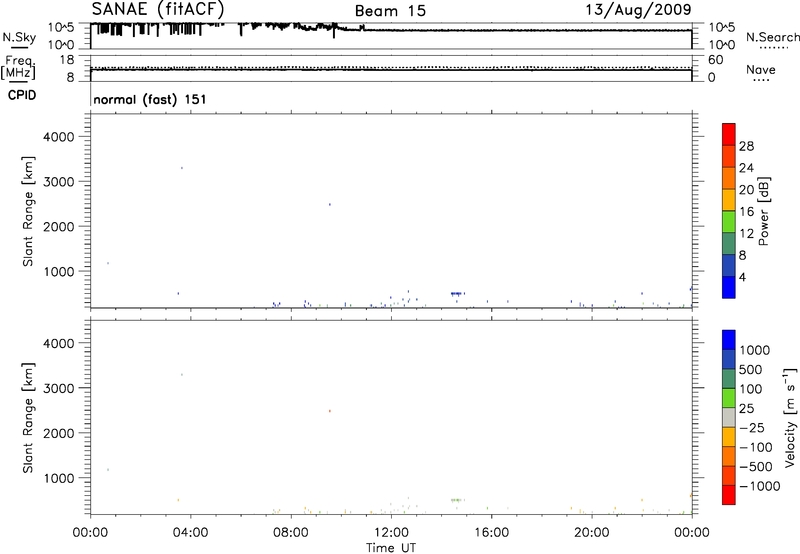This screenshot has width=800, height=554.
Task: Click the 60 tick on Nave axis
Action: pyautogui.click(x=716, y=60)
